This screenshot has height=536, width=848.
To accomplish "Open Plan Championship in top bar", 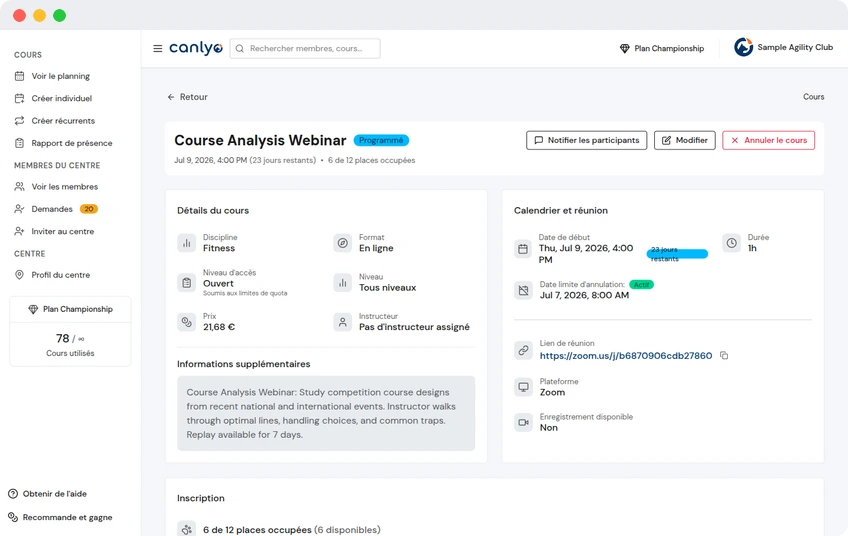I will (662, 49).
